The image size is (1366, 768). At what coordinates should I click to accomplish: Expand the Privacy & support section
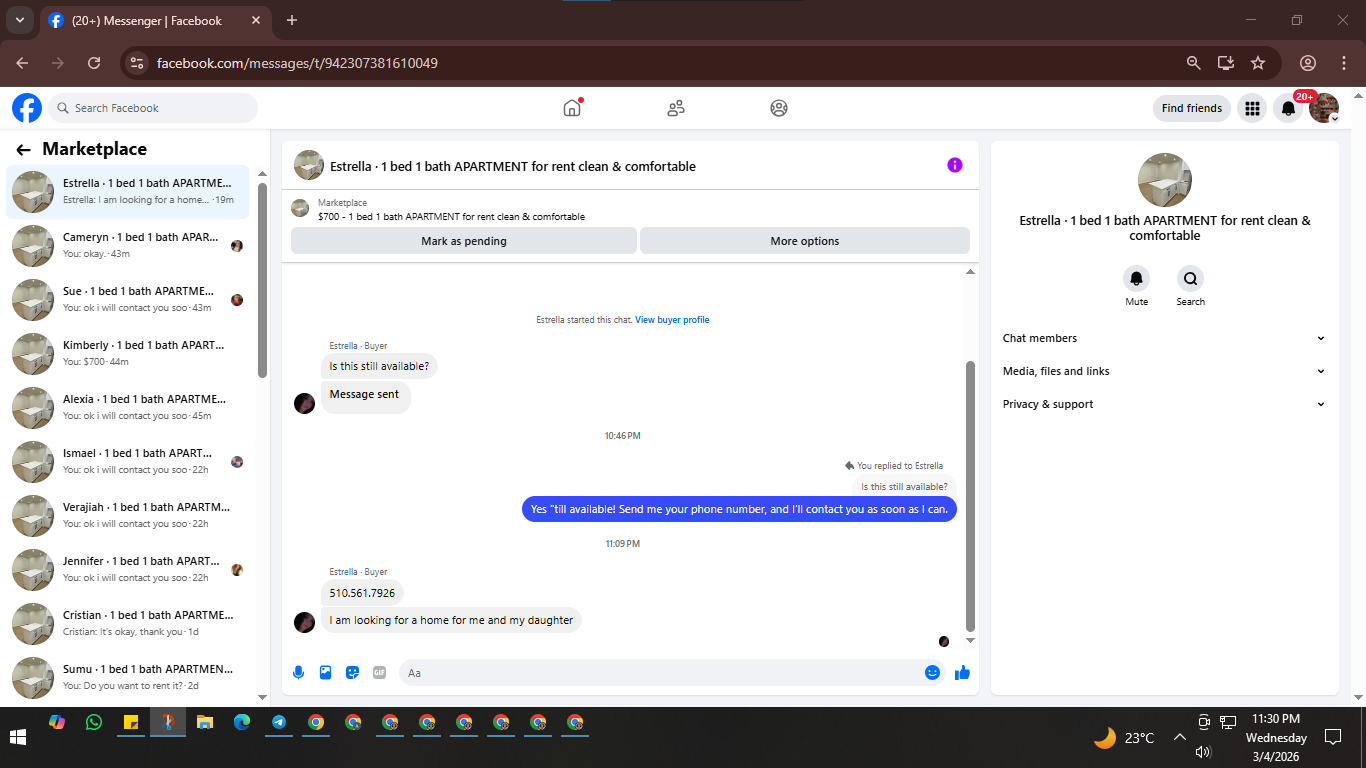click(x=1164, y=404)
